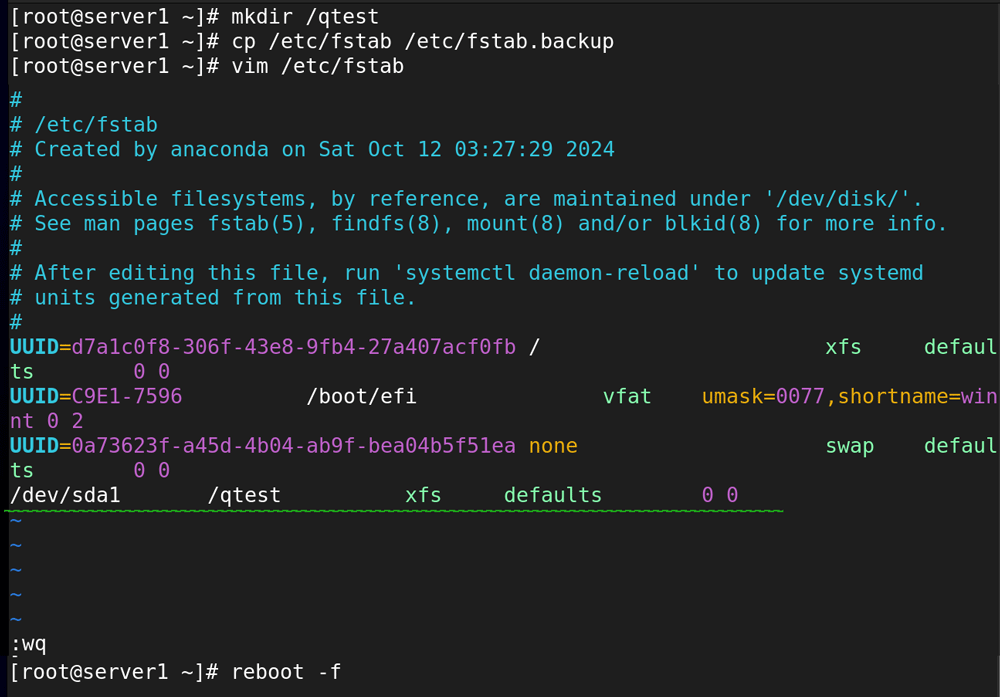Click the UUID=C9E1-7596 entry
Viewport: 1000px width, 697px height.
(96, 397)
